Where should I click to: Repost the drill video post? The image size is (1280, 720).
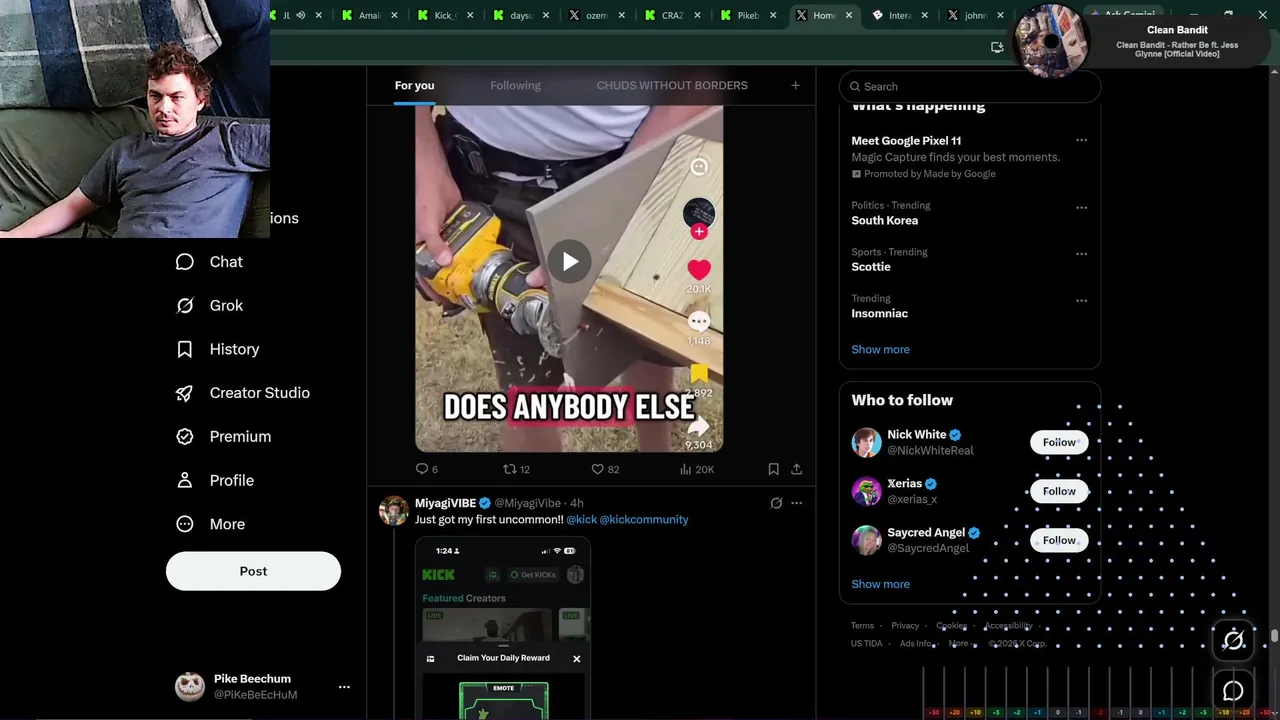516,469
